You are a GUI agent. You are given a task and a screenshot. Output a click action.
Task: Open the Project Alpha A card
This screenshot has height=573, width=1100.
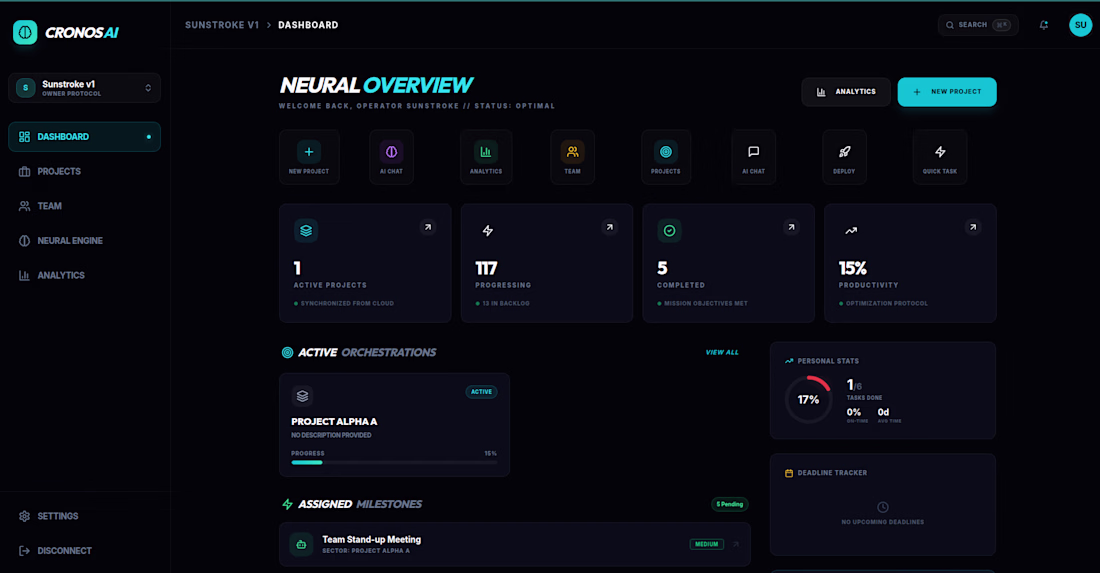coord(394,425)
